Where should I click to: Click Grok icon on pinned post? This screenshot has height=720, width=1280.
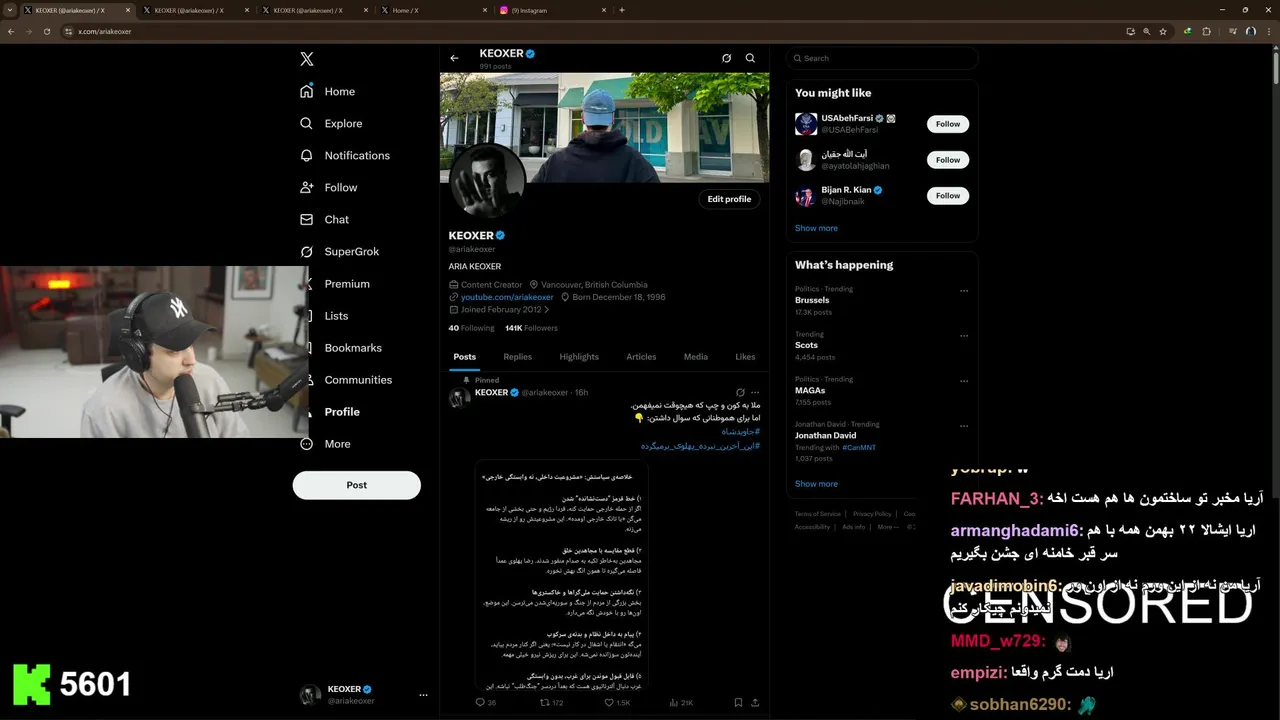(x=740, y=393)
